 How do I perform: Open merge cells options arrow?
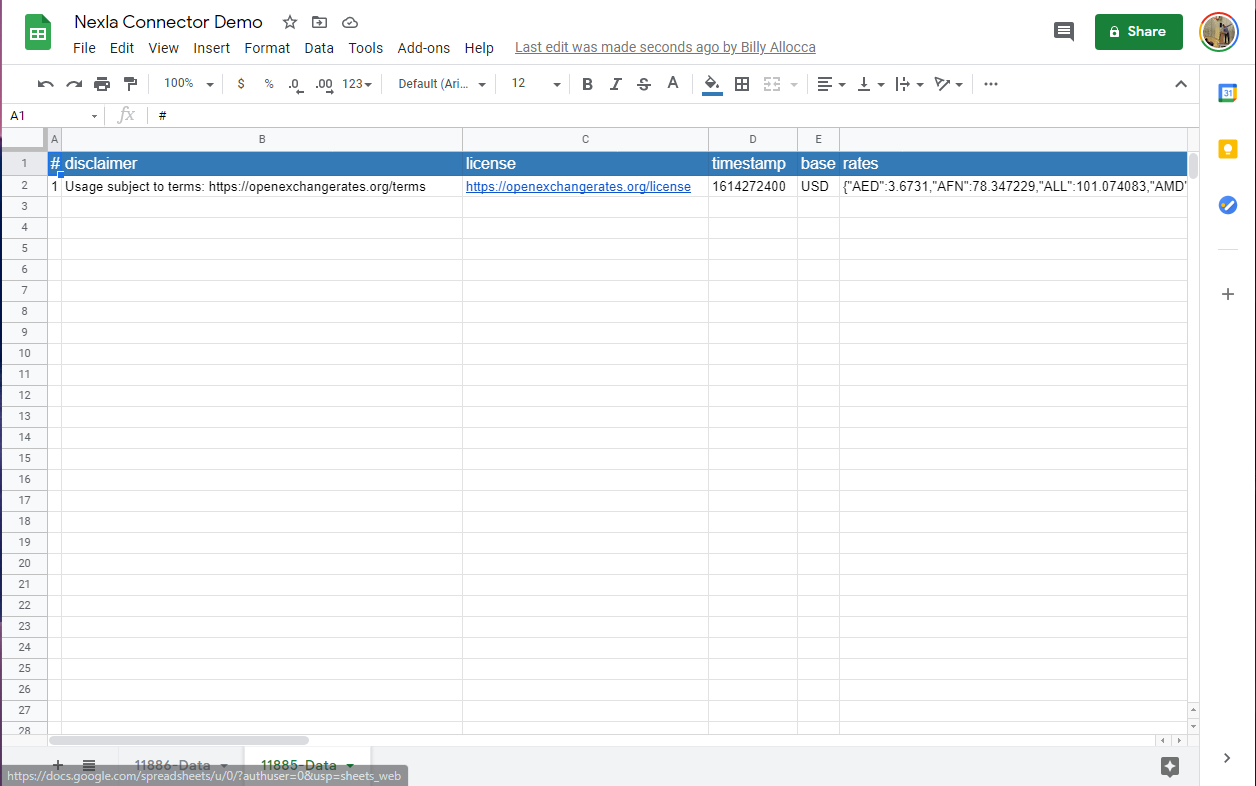(x=794, y=85)
